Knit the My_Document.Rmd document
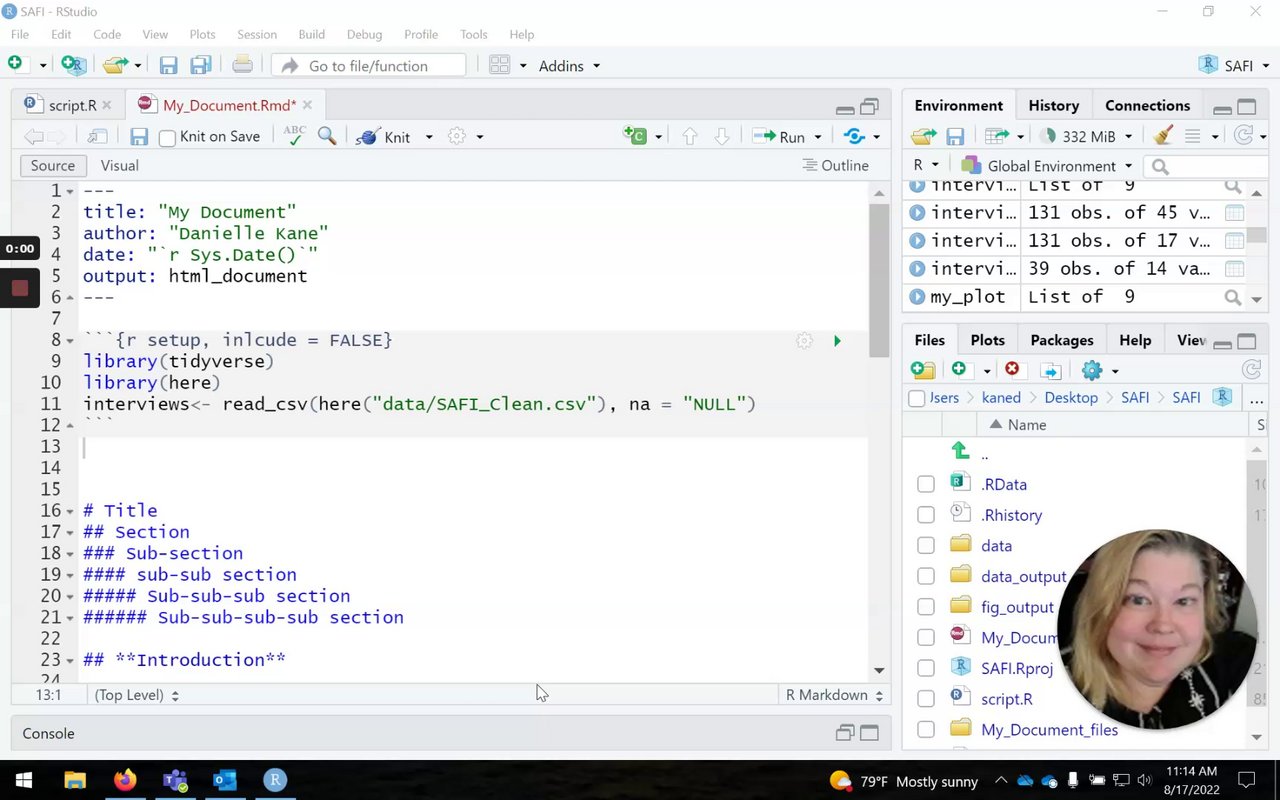This screenshot has width=1280, height=800. (384, 137)
